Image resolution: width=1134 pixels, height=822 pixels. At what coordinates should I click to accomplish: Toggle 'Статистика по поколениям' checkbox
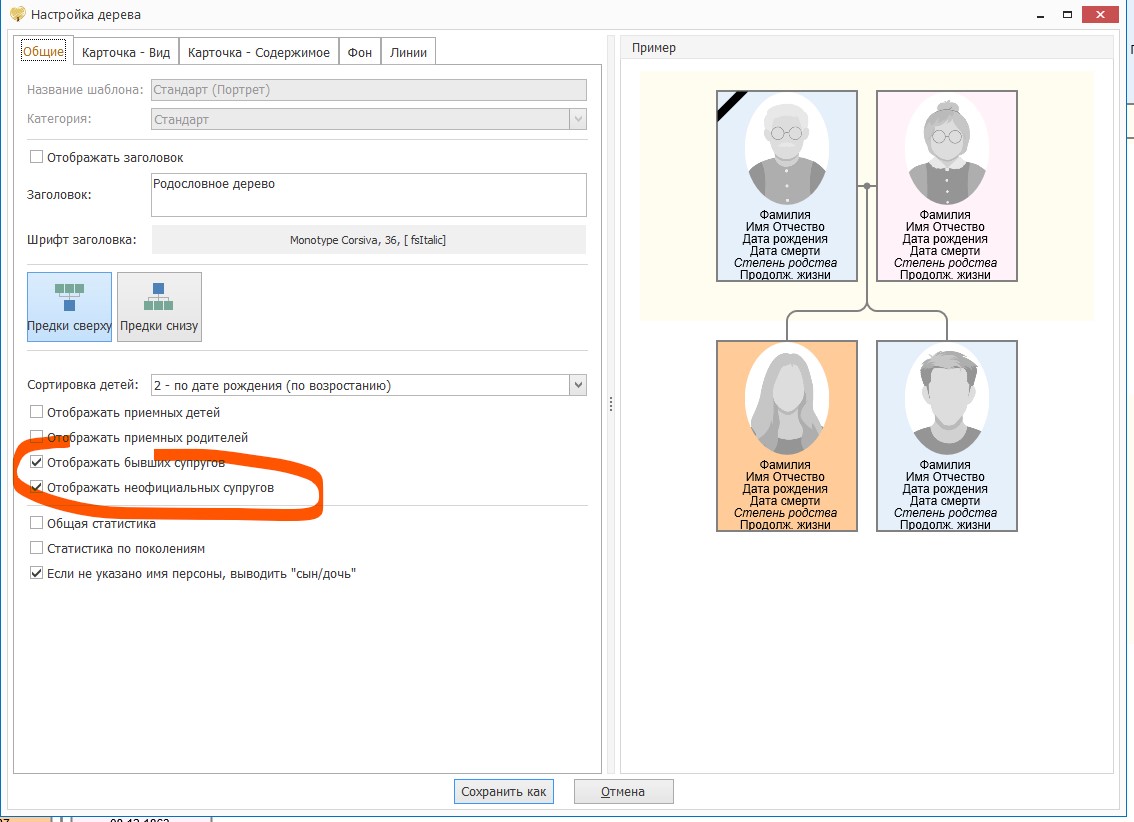[37, 548]
